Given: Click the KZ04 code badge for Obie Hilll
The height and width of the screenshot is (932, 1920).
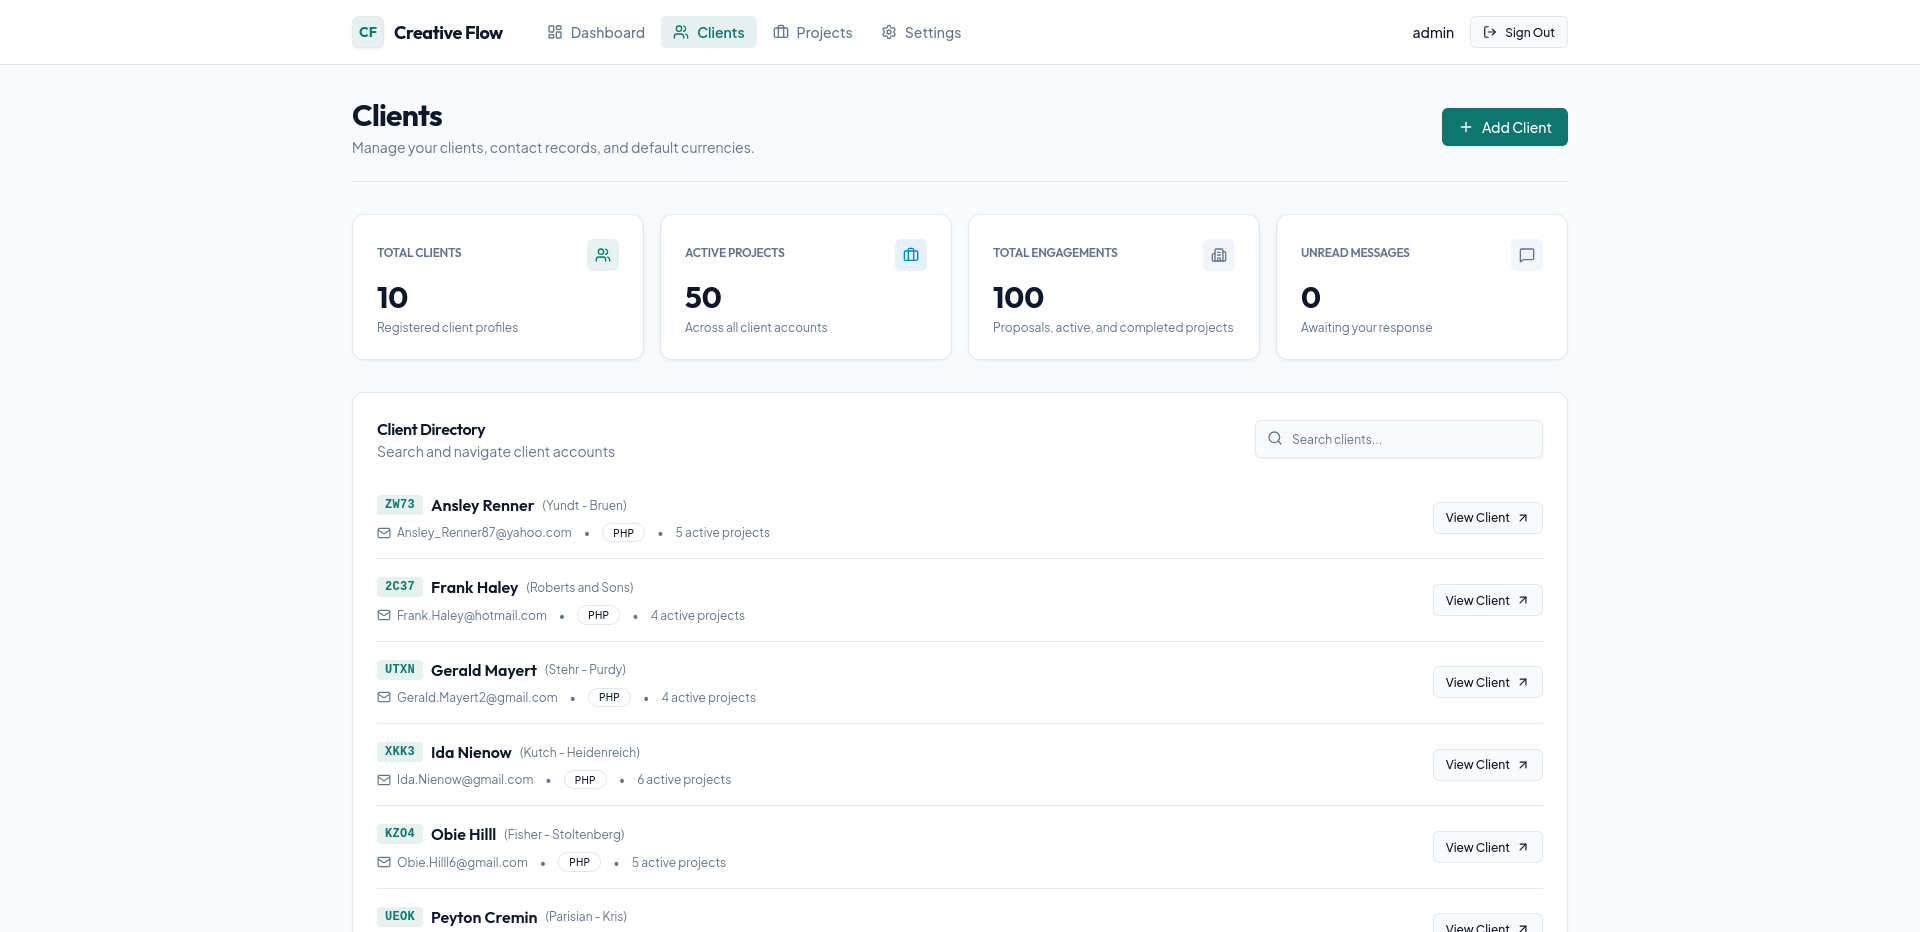Looking at the screenshot, I should (x=400, y=834).
